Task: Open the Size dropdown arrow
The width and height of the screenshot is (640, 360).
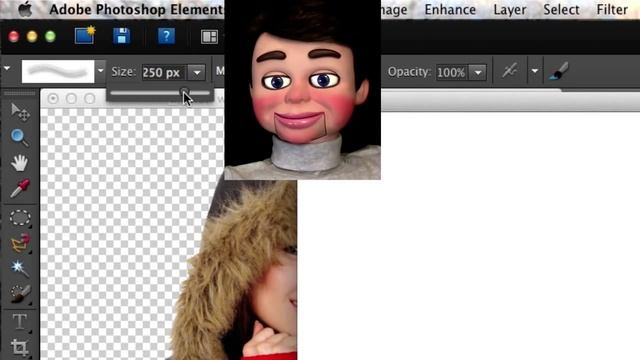Action: point(197,73)
